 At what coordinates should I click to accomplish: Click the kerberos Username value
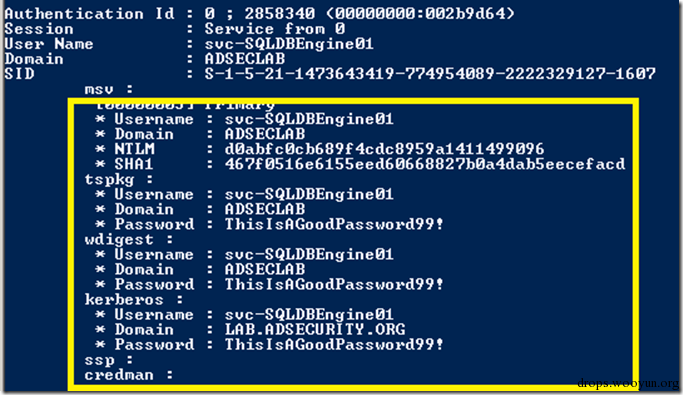pyautogui.click(x=309, y=314)
